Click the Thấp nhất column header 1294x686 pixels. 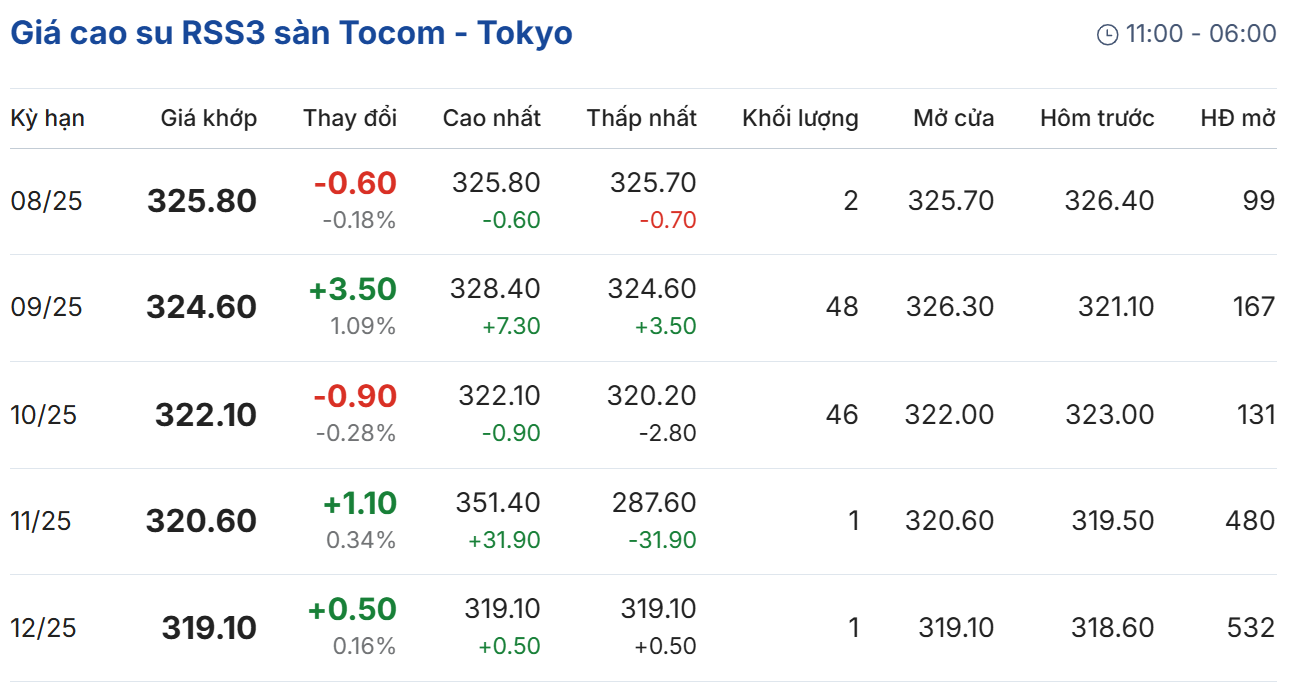pyautogui.click(x=641, y=118)
